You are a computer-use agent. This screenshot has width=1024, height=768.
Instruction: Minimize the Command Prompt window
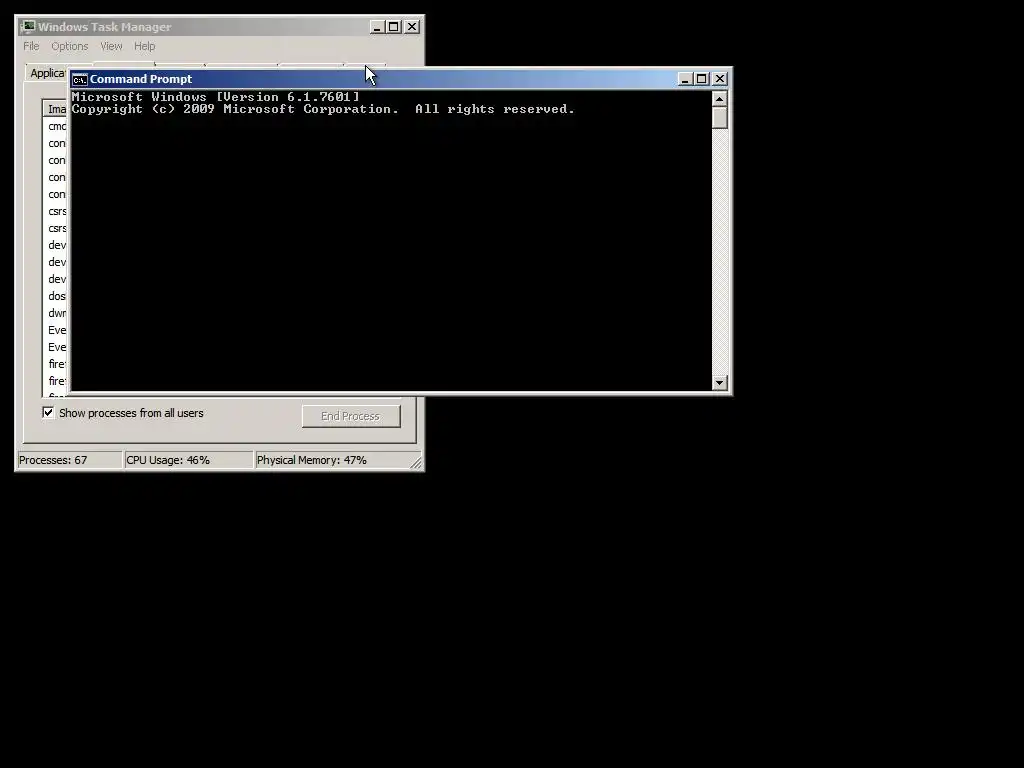click(x=684, y=79)
